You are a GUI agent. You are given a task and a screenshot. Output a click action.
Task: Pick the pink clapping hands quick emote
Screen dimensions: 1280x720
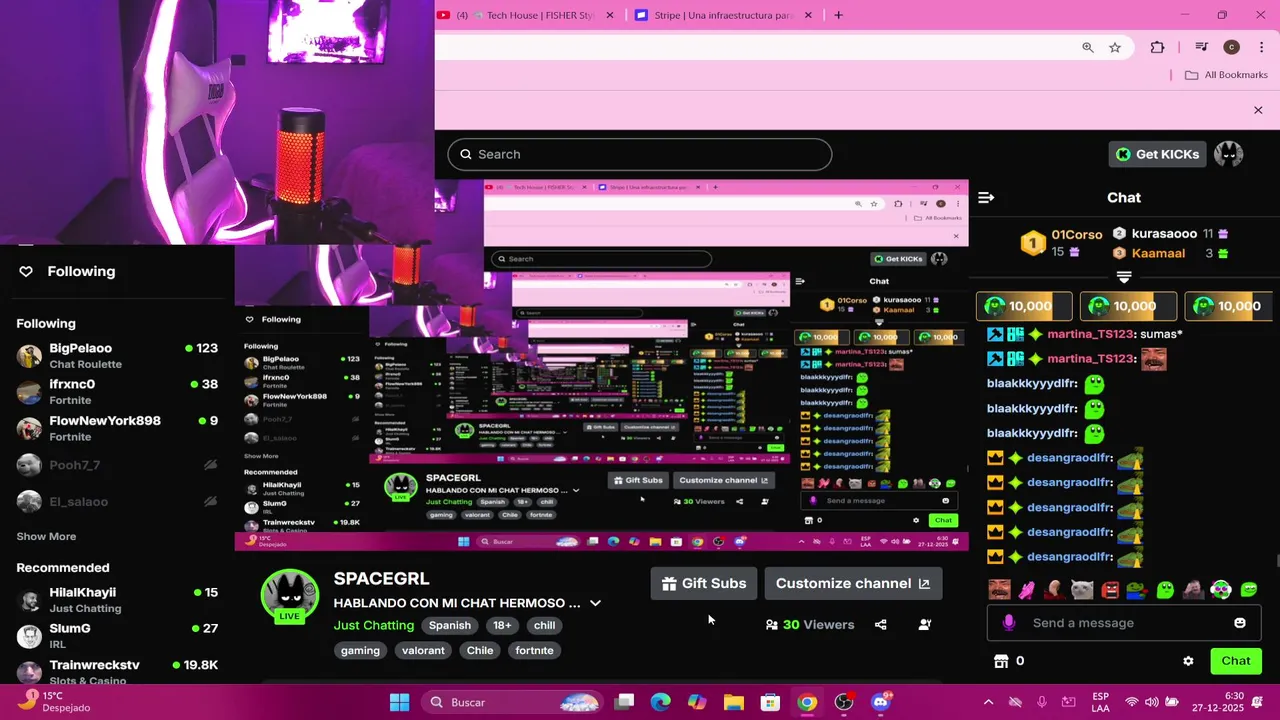pyautogui.click(x=1026, y=590)
